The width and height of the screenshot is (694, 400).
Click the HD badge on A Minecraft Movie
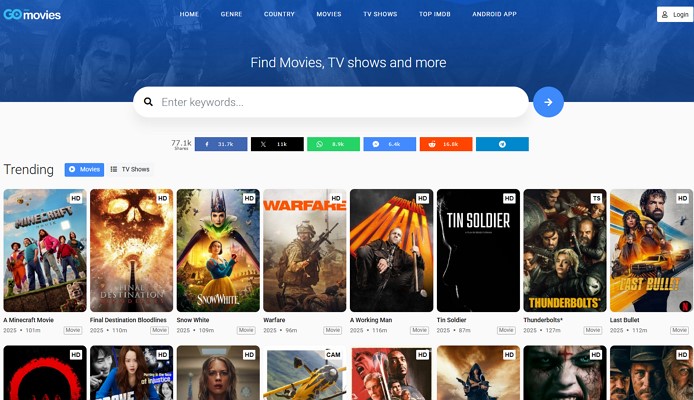pos(76,198)
